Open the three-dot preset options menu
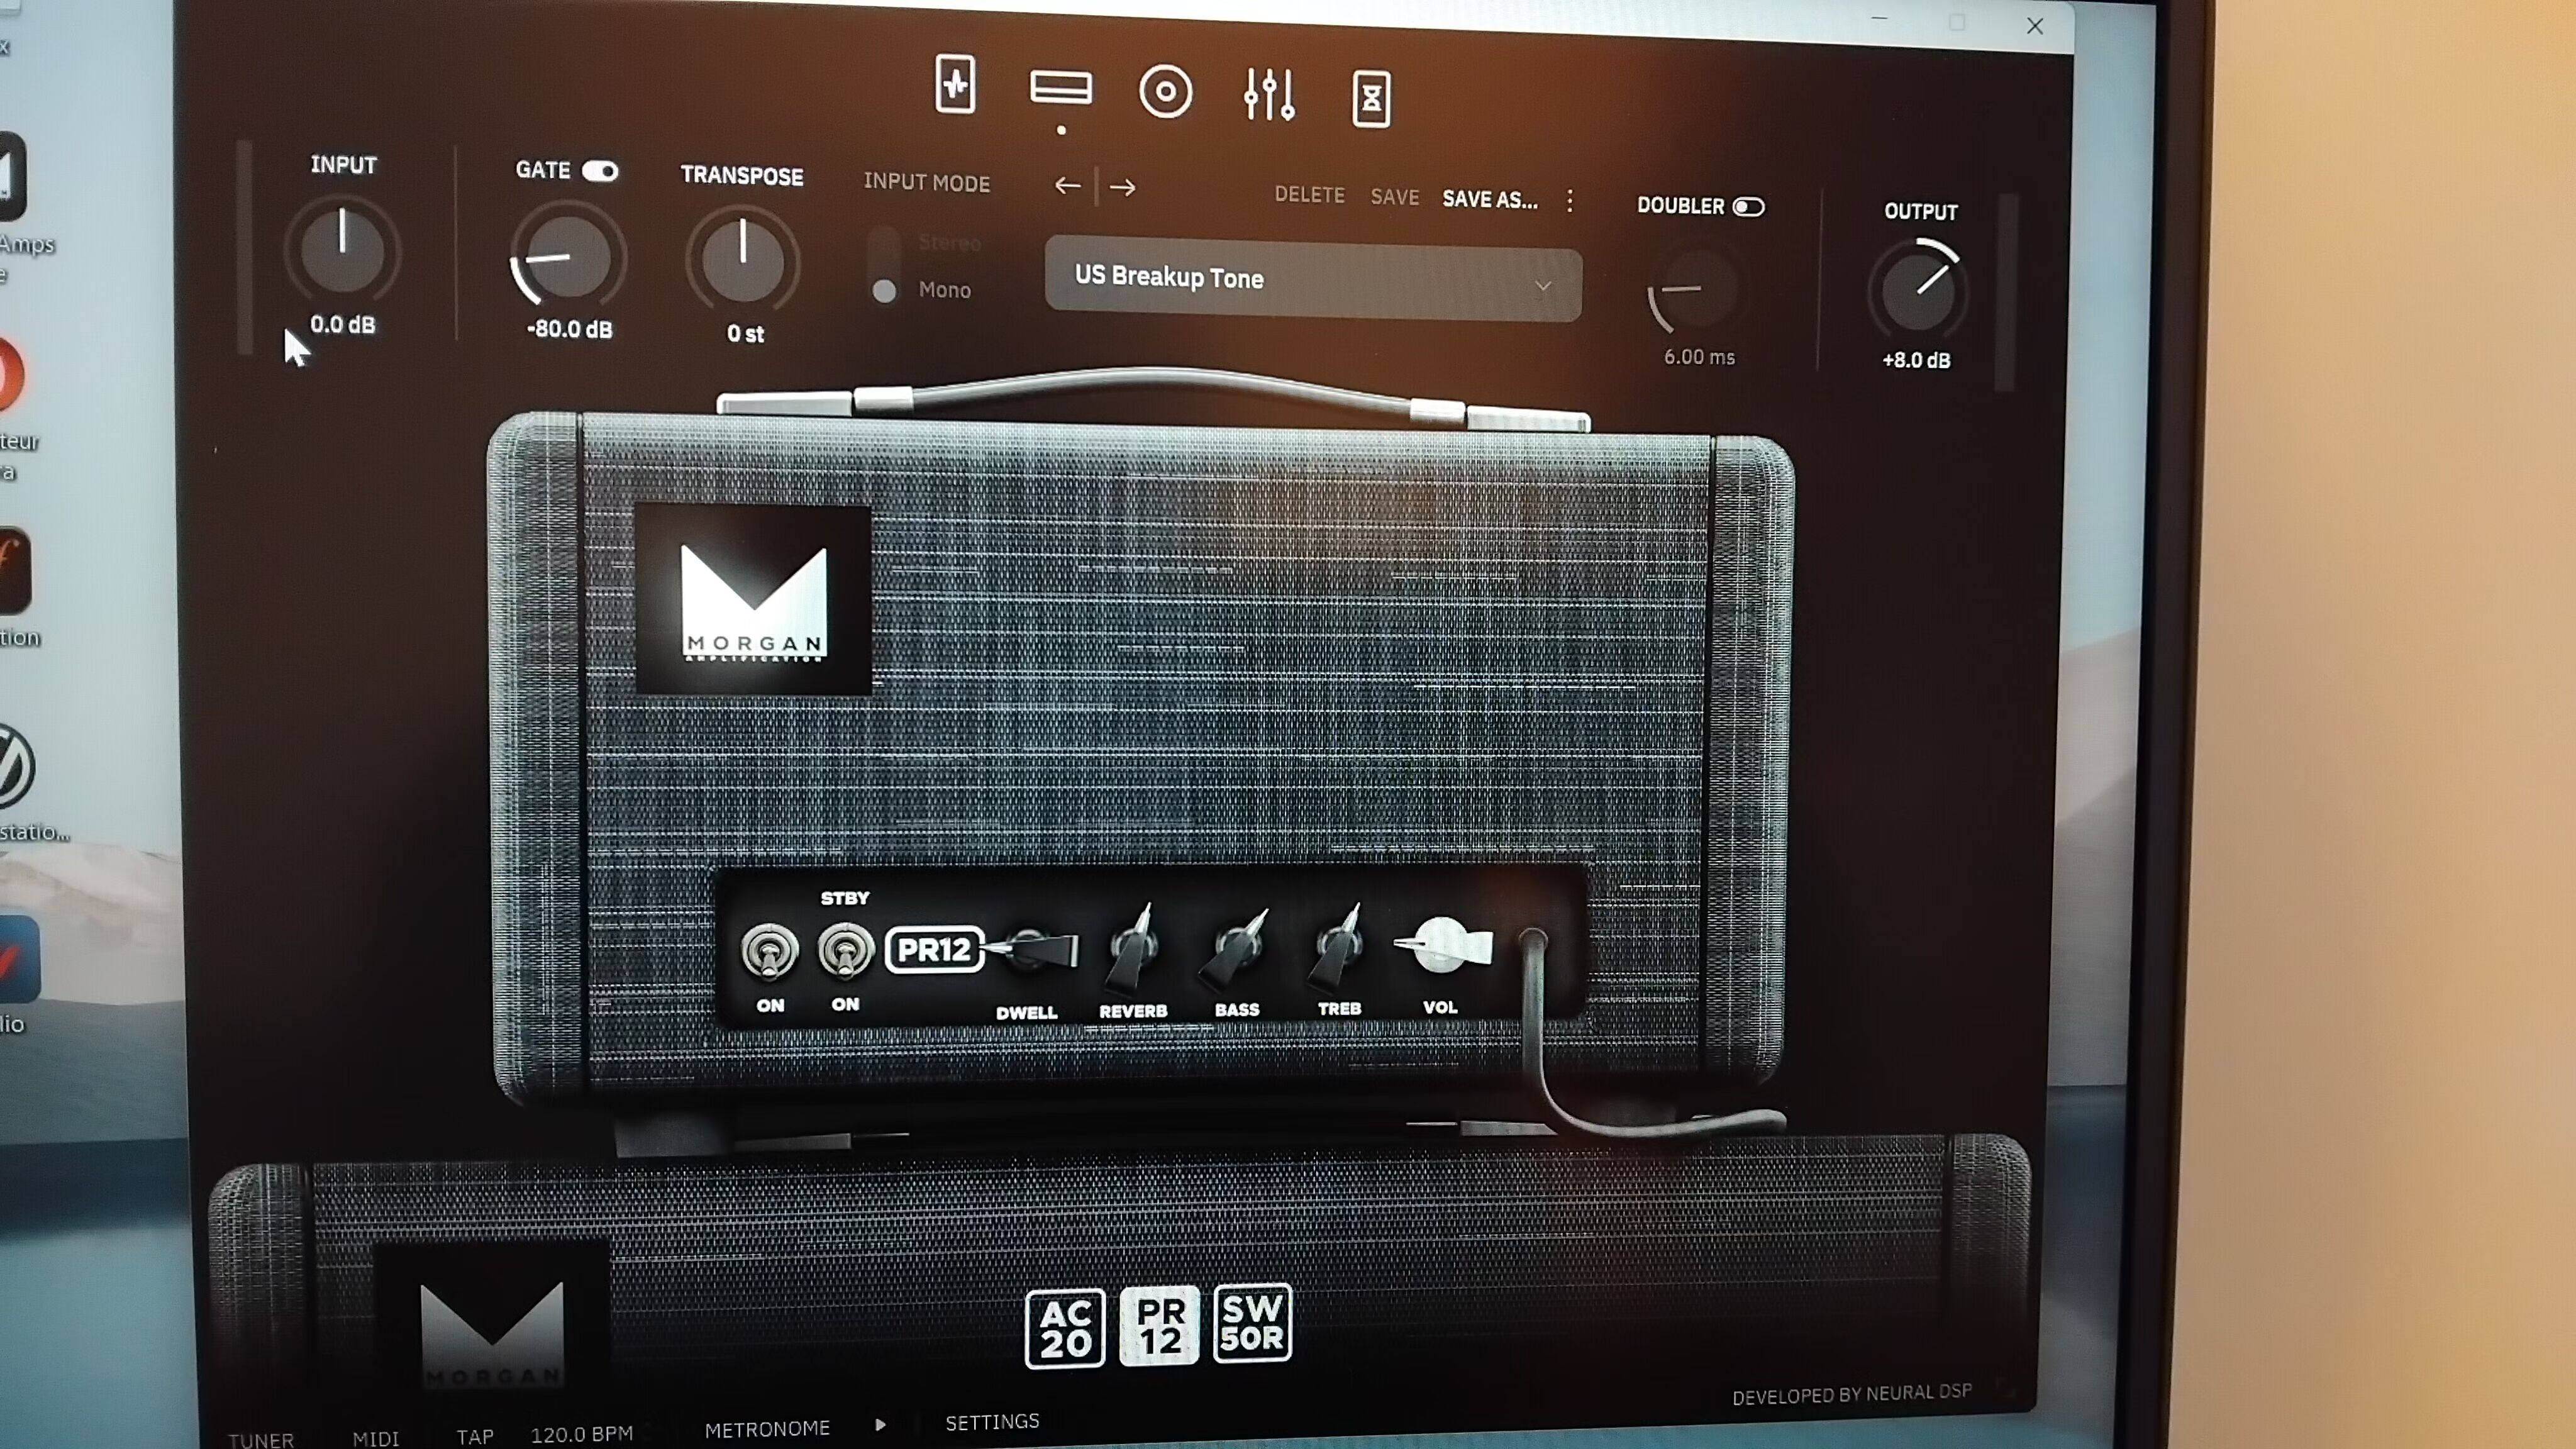Screen dimensions: 2576x1449 coord(1570,201)
